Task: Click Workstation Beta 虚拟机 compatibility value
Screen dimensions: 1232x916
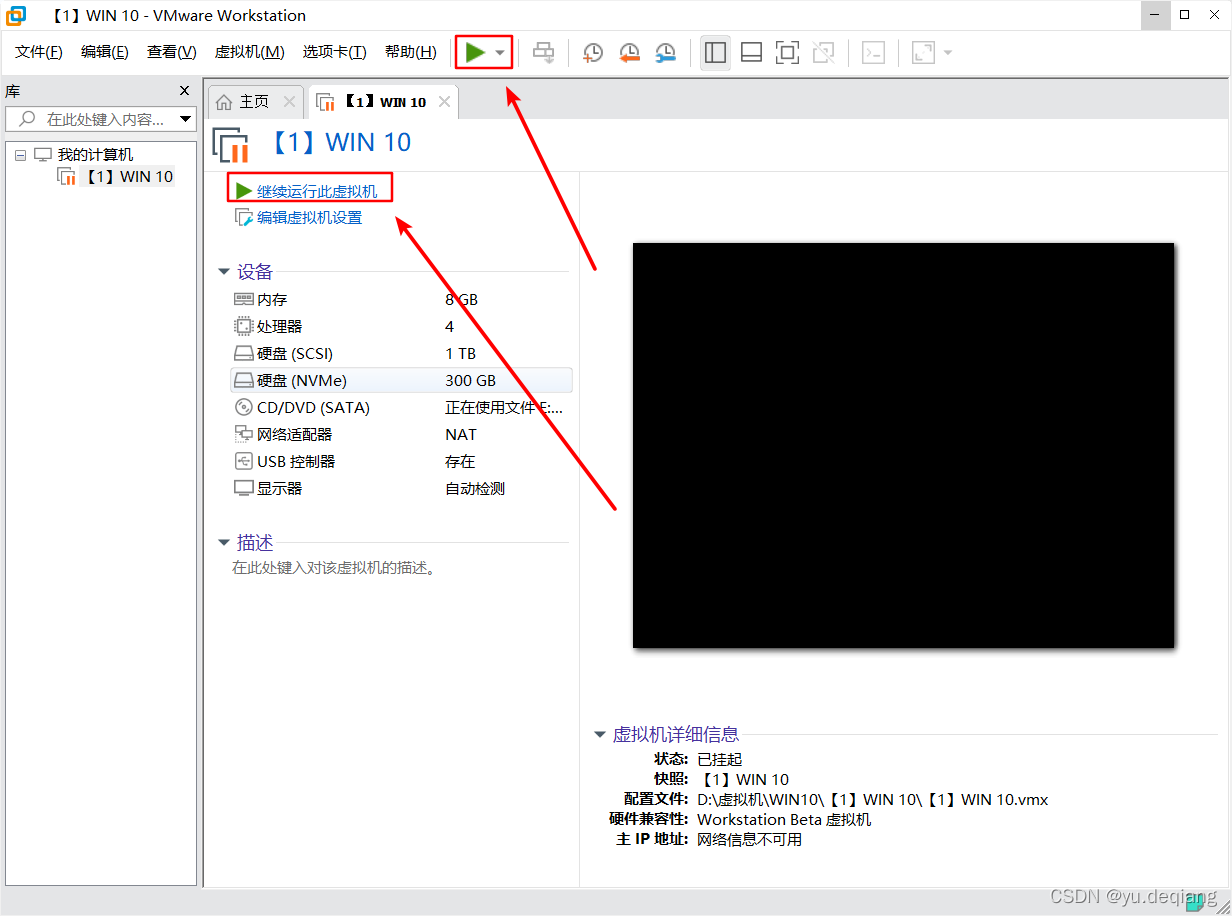Action: [784, 819]
